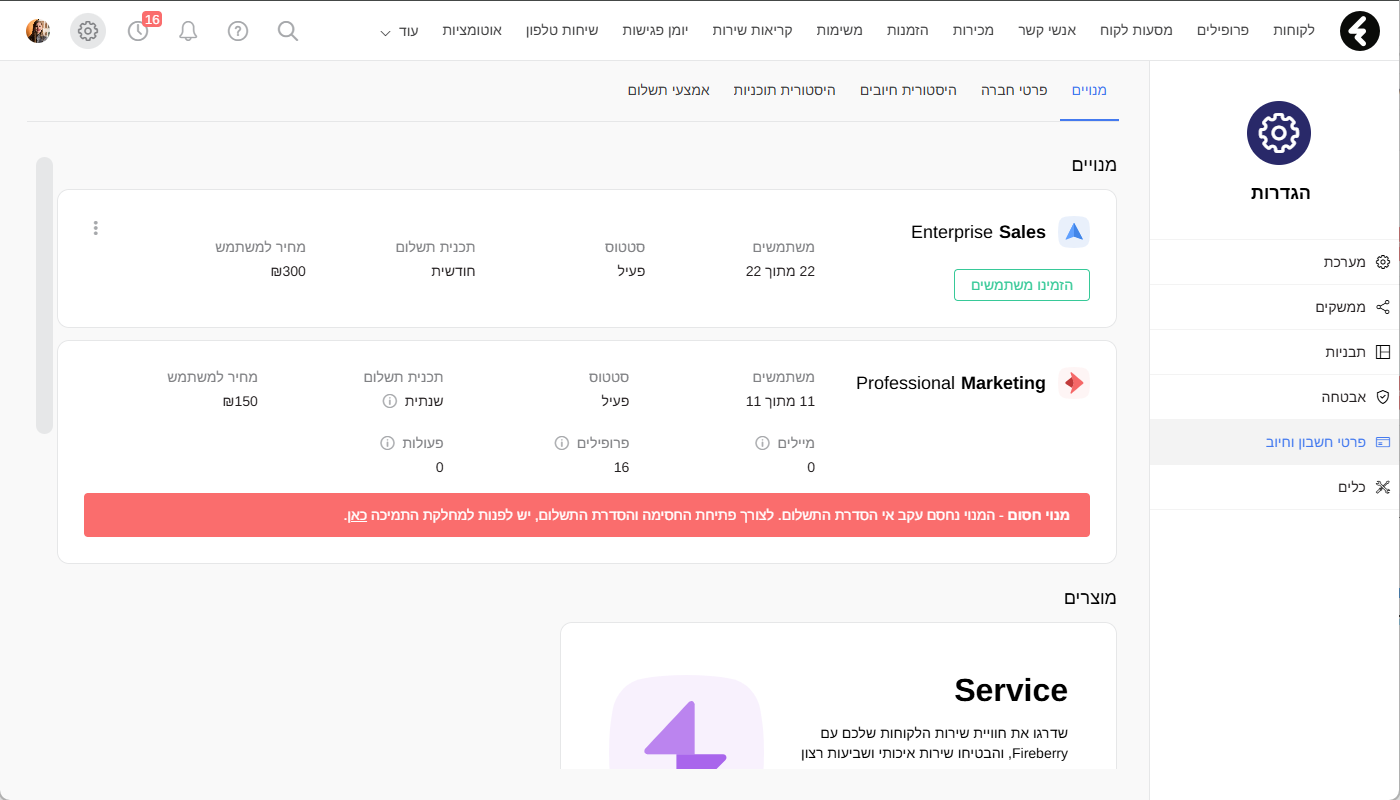
Task: Click the מוצרים section heading
Action: click(x=1090, y=598)
